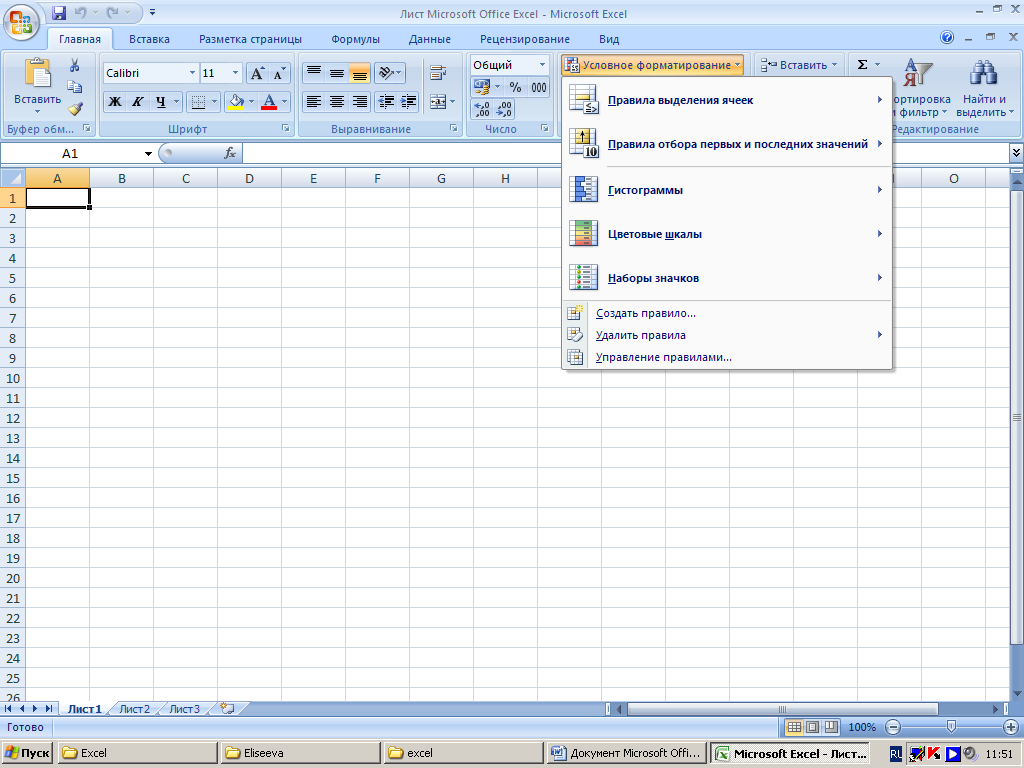The height and width of the screenshot is (768, 1024).
Task: Decrease the font size with the small A
Action: click(x=279, y=73)
